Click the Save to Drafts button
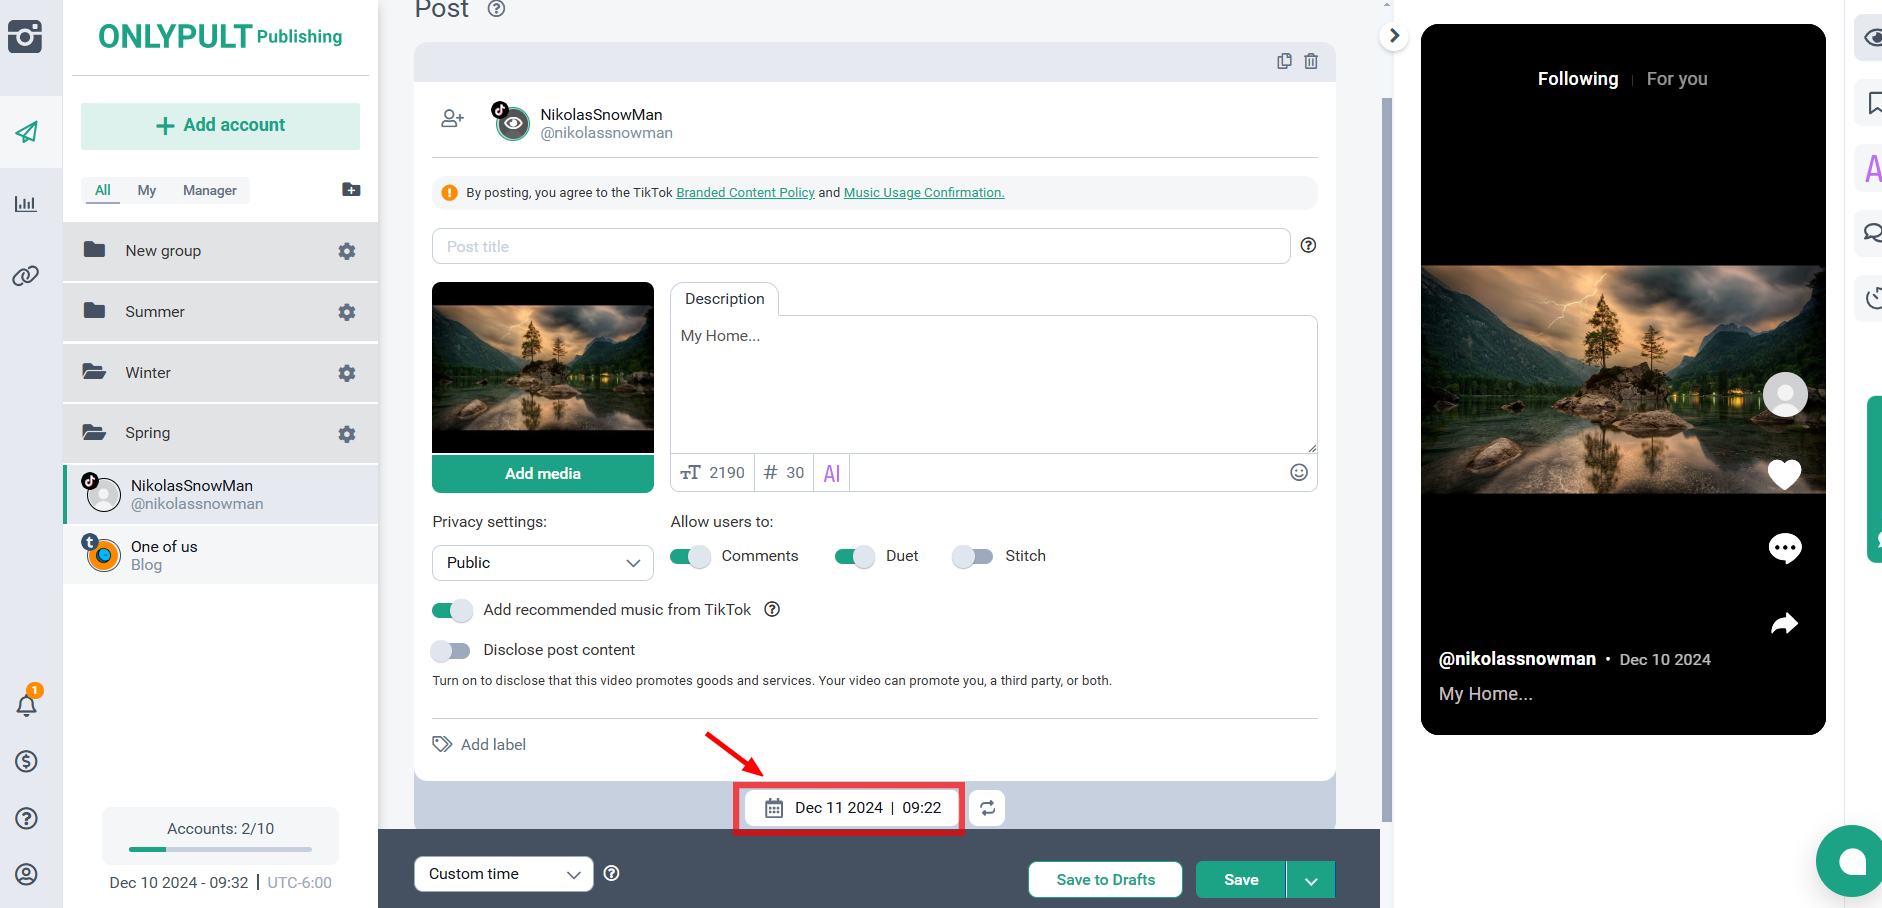This screenshot has height=908, width=1882. point(1105,880)
